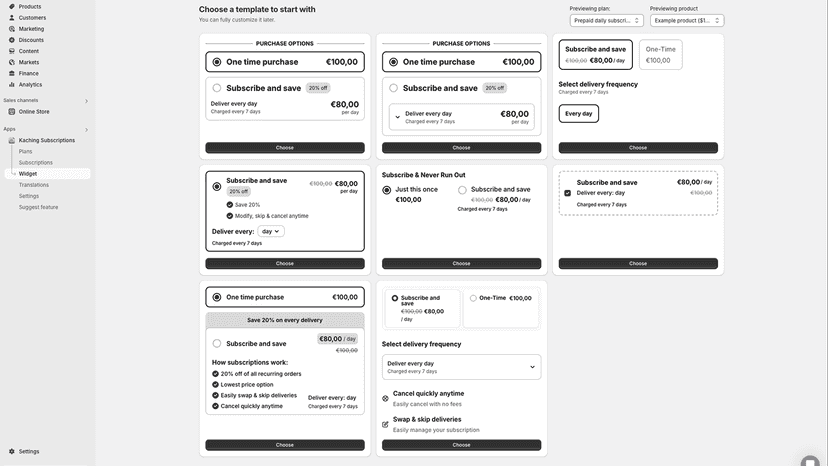
Task: Click the 'Every day' frequency button
Action: 579,113
